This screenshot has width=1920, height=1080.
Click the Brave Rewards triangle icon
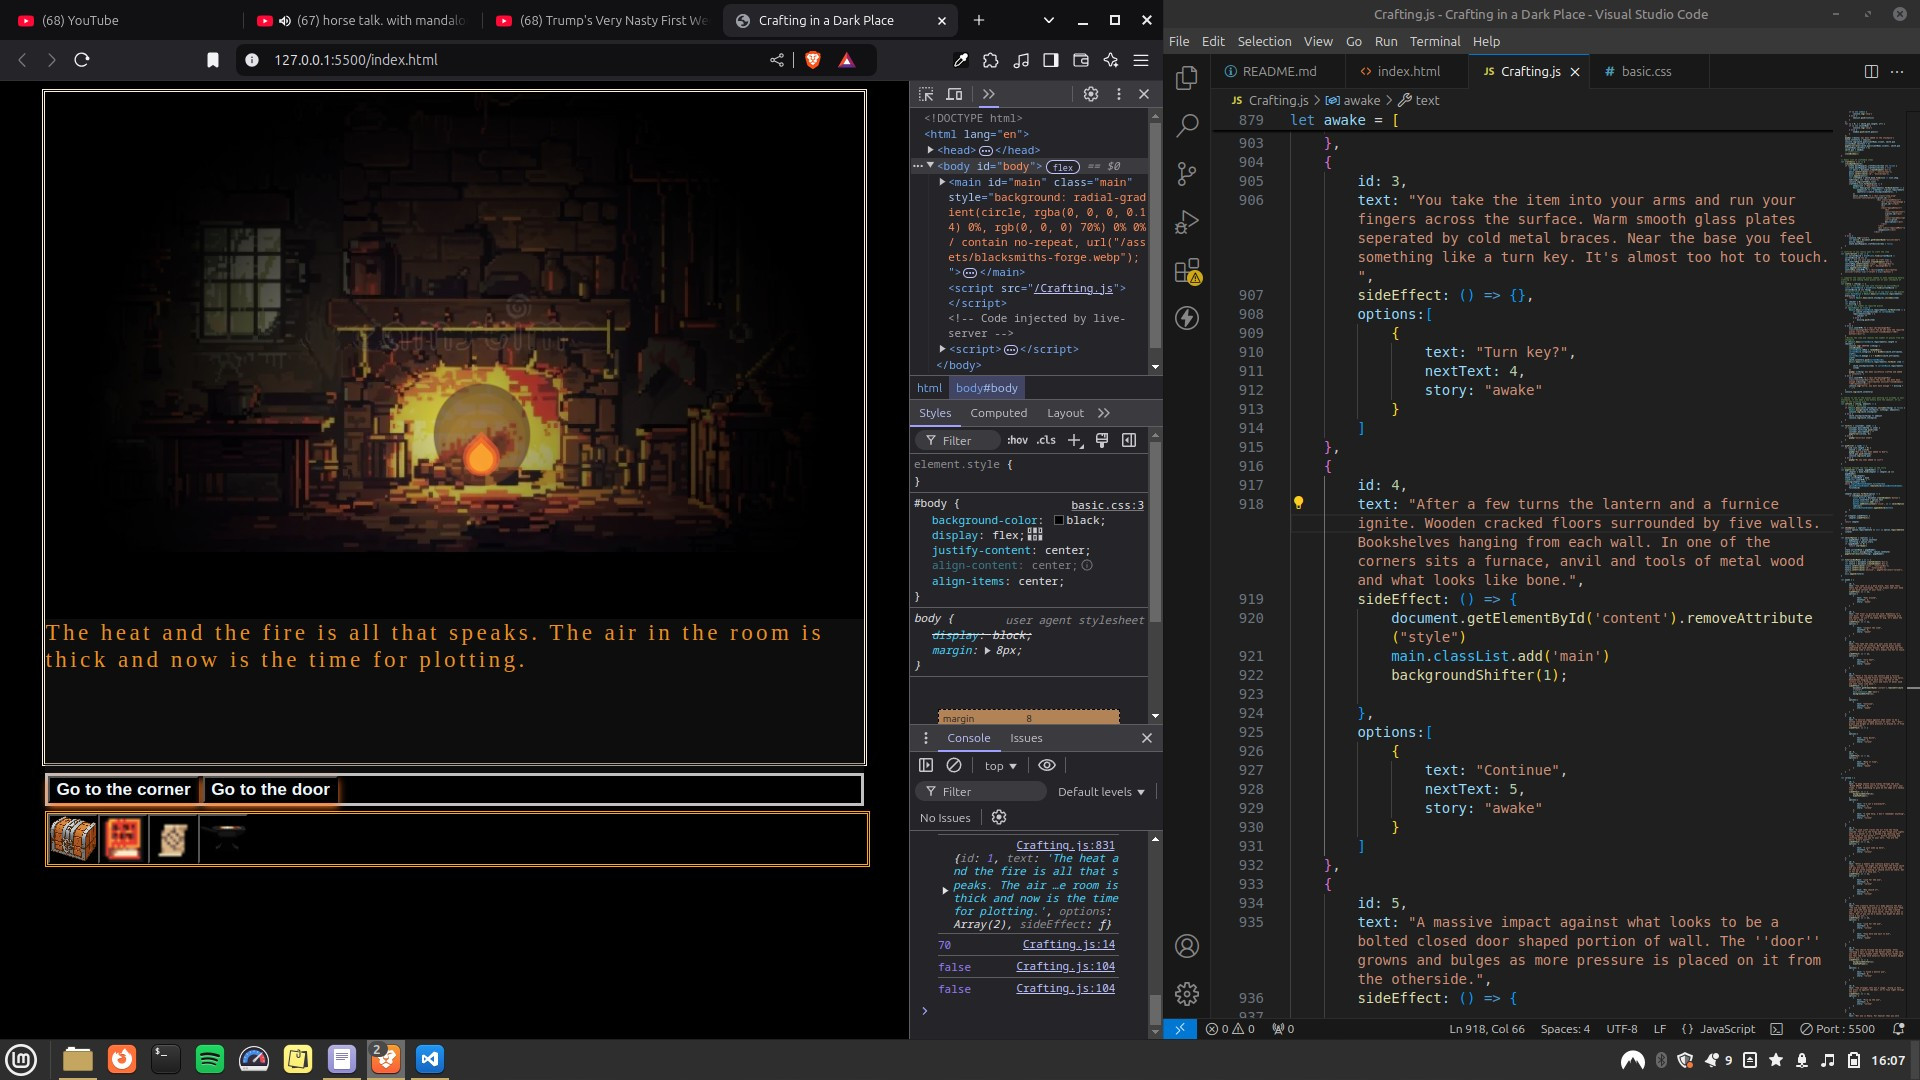847,60
